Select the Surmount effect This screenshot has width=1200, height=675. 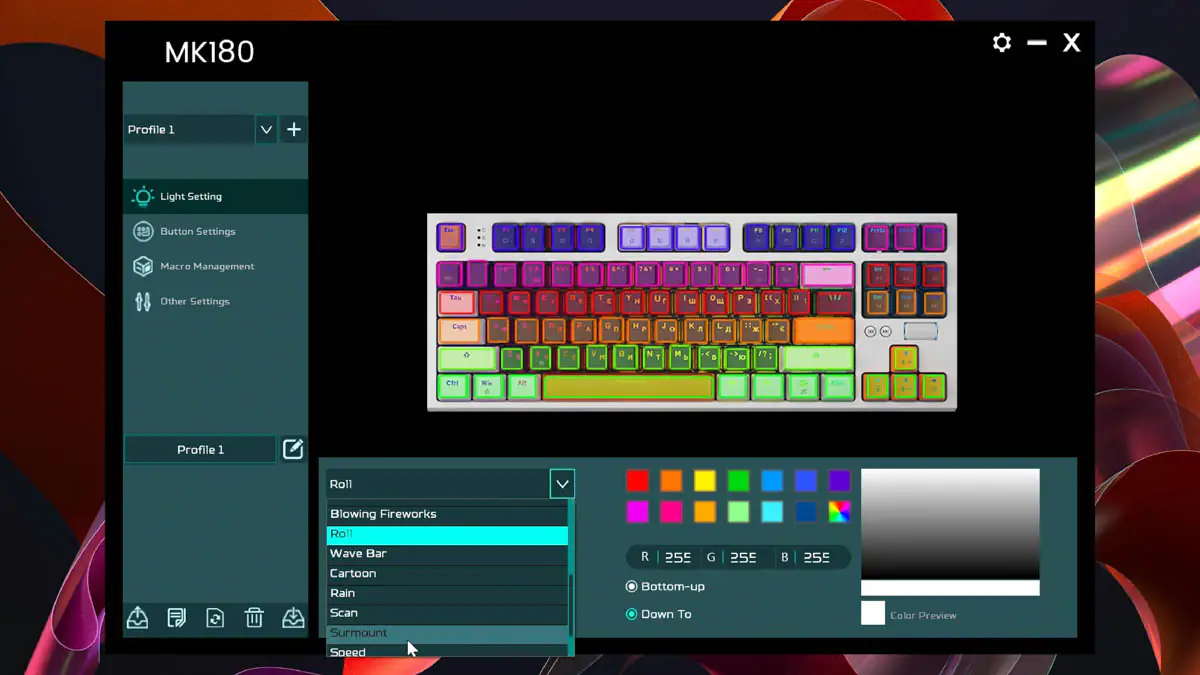click(x=447, y=633)
